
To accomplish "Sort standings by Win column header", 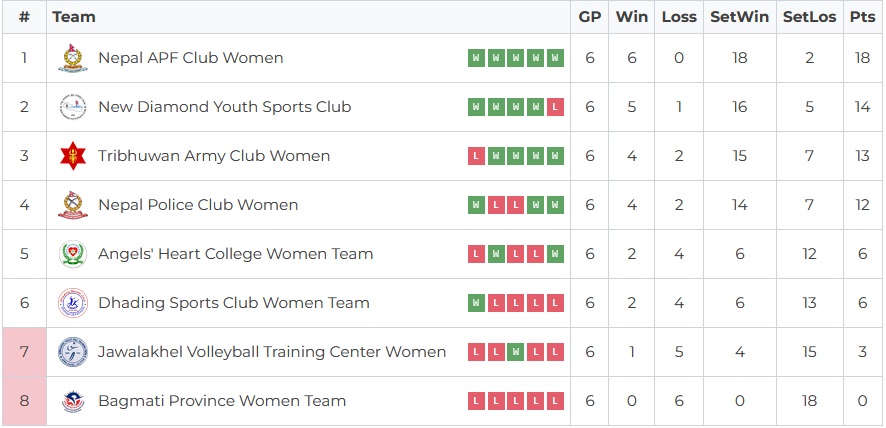I will click(x=632, y=17).
